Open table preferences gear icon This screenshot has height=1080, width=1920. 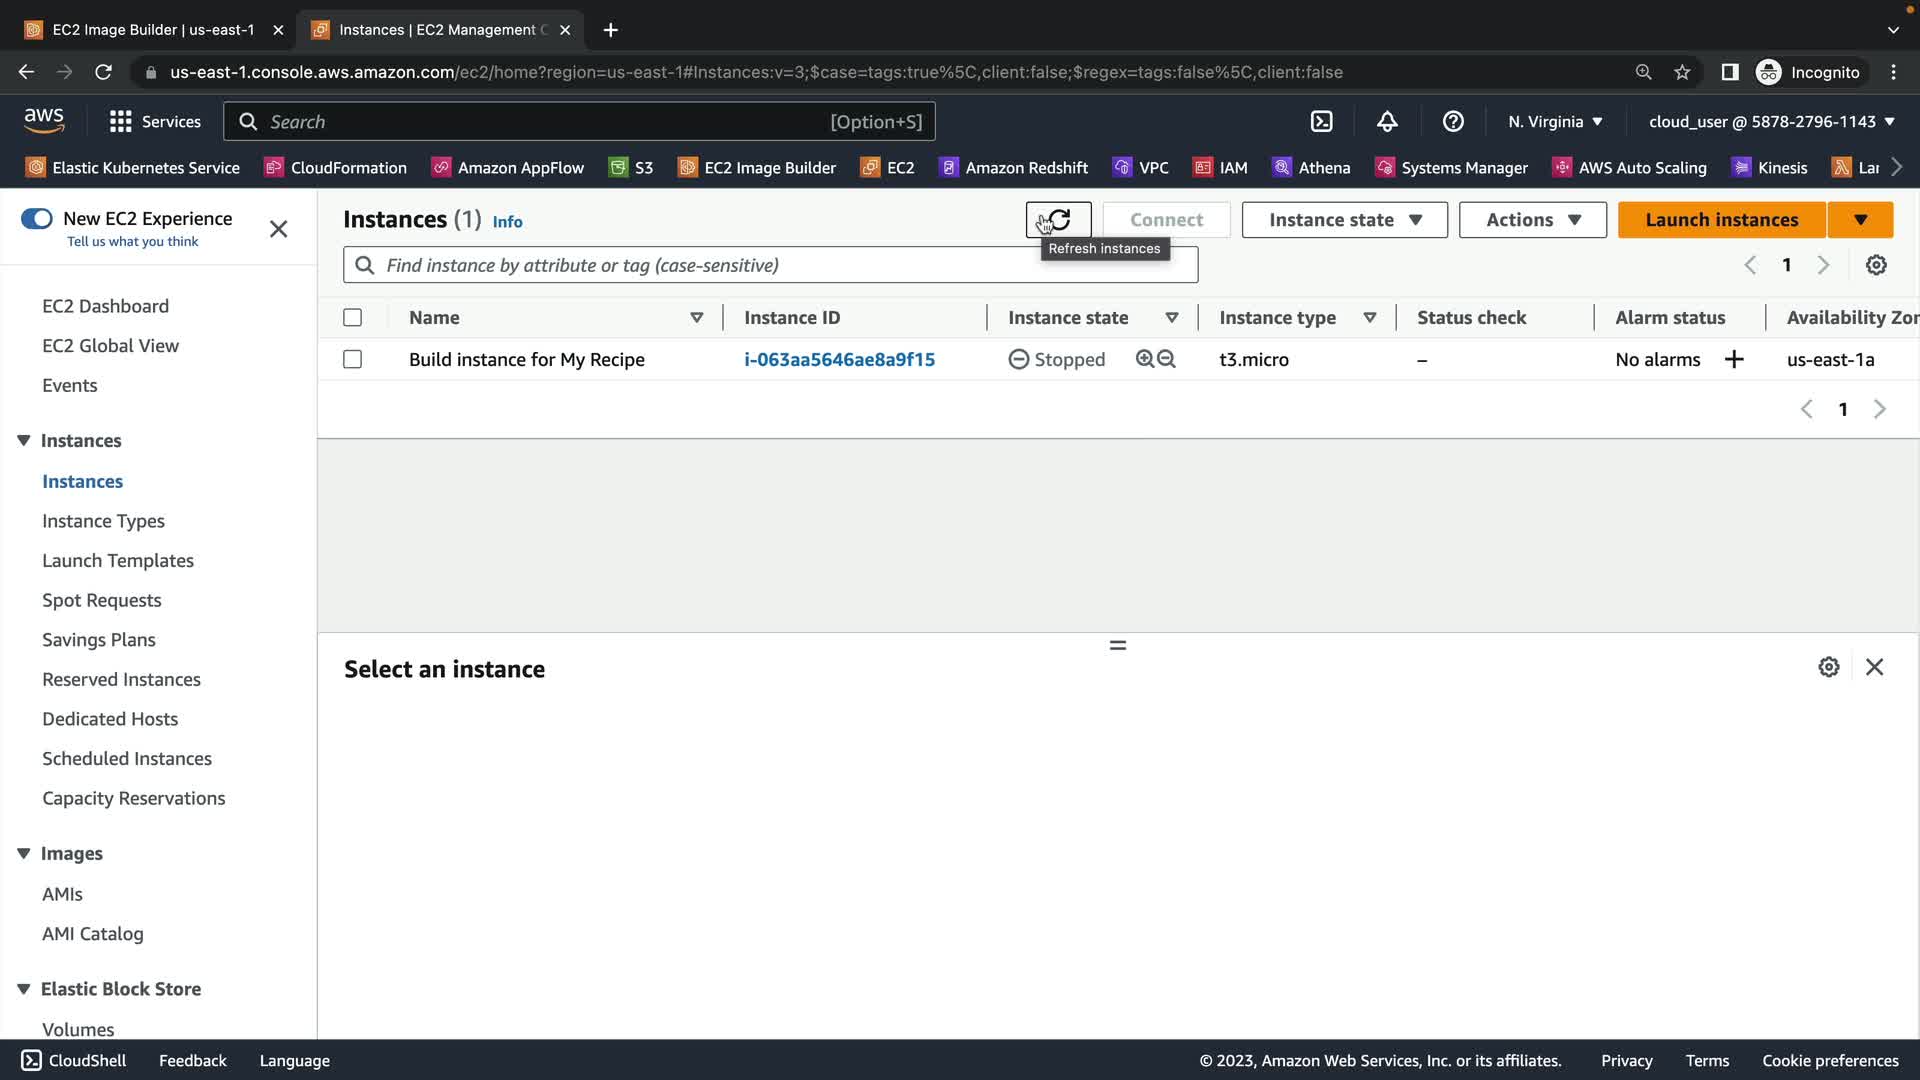[x=1876, y=265]
